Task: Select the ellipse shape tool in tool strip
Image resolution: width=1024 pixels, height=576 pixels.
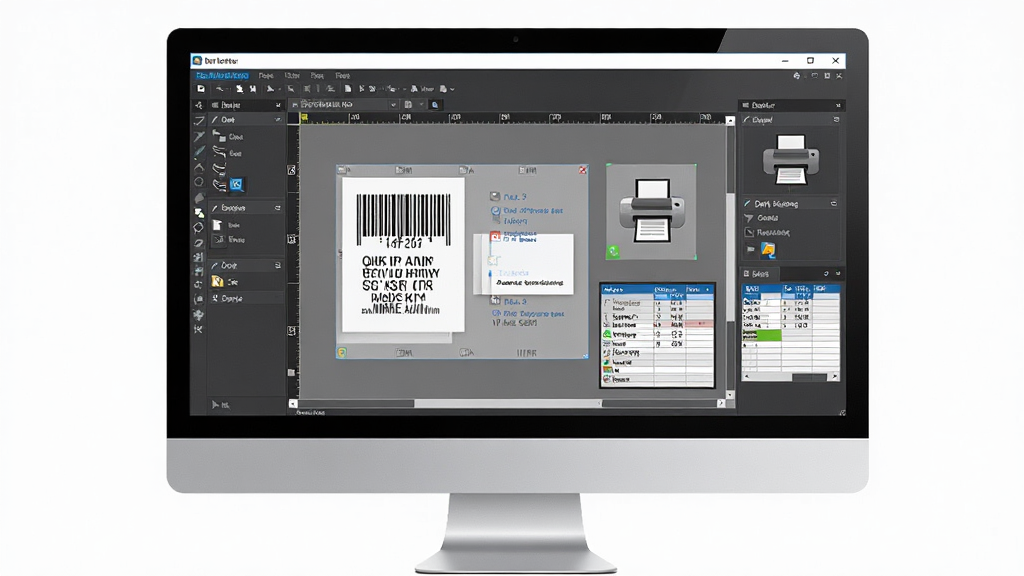Action: click(199, 182)
